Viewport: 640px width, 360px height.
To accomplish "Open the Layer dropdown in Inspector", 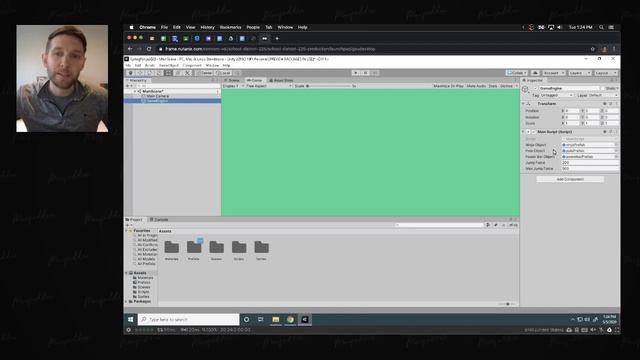I will (603, 96).
